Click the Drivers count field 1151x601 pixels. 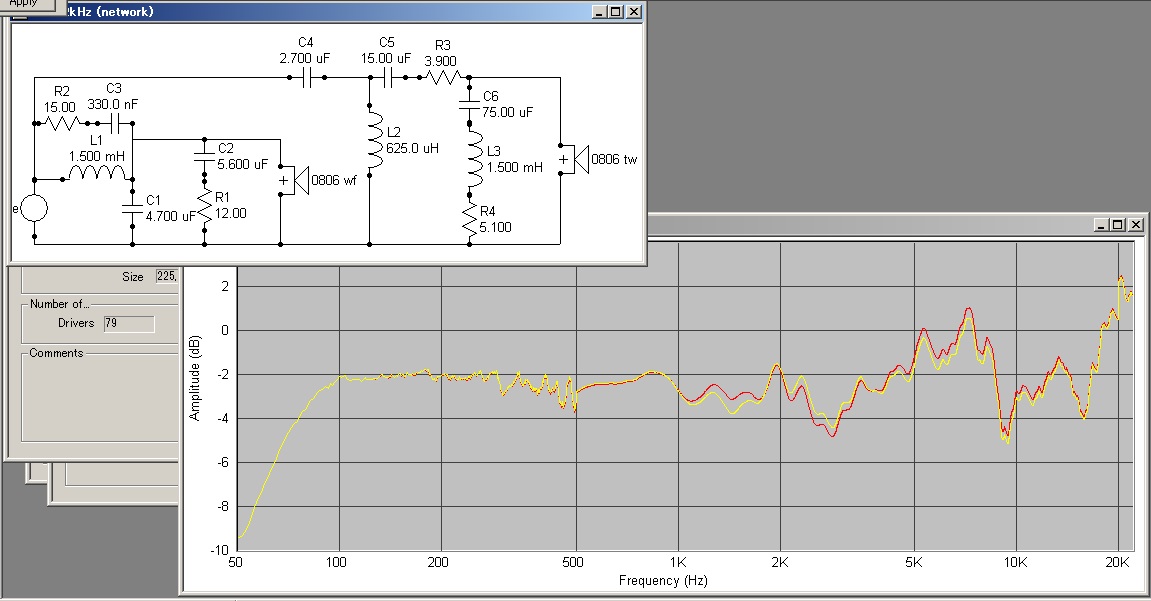[128, 324]
